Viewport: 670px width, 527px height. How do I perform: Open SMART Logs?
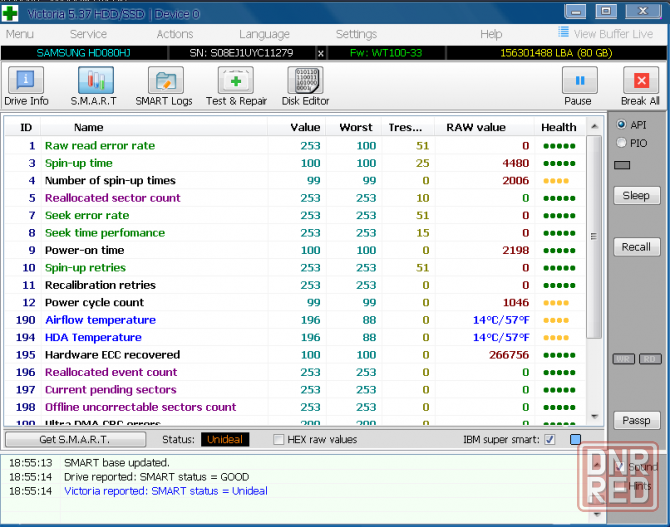coord(164,86)
